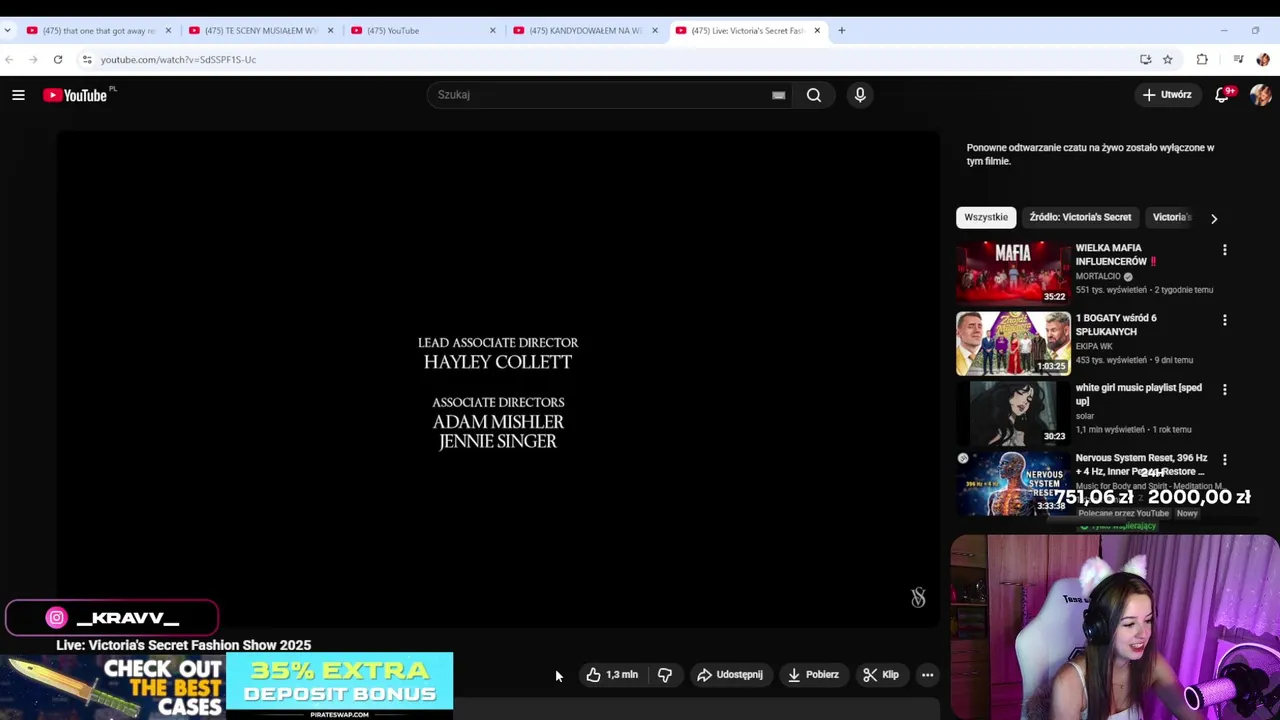Open white girl music playlist thumbnail

point(1013,412)
